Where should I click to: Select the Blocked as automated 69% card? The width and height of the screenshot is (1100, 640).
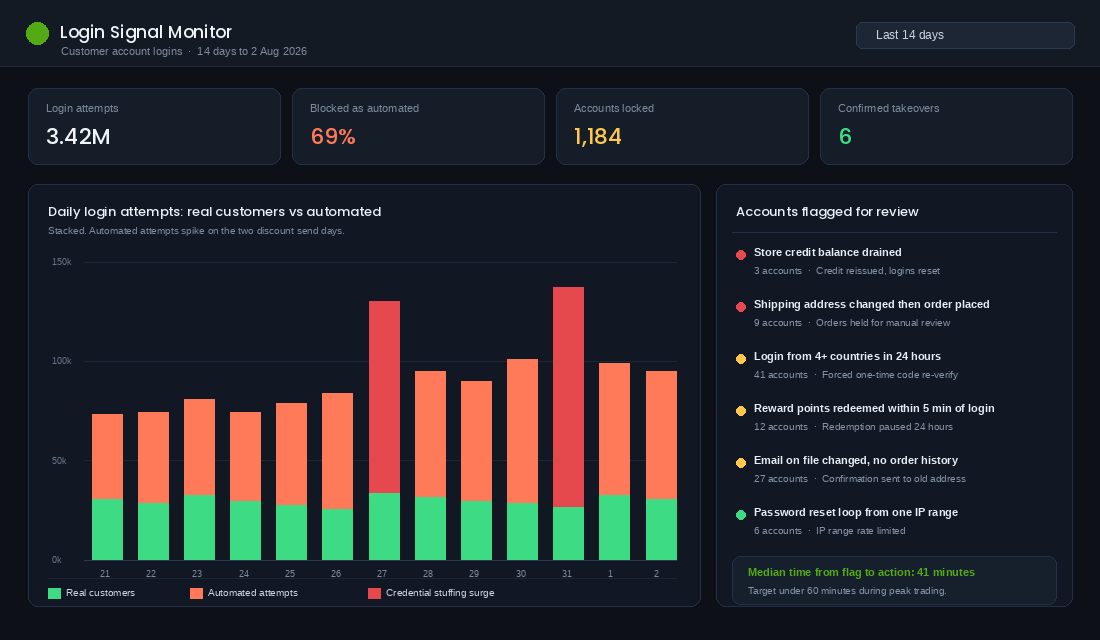(418, 126)
